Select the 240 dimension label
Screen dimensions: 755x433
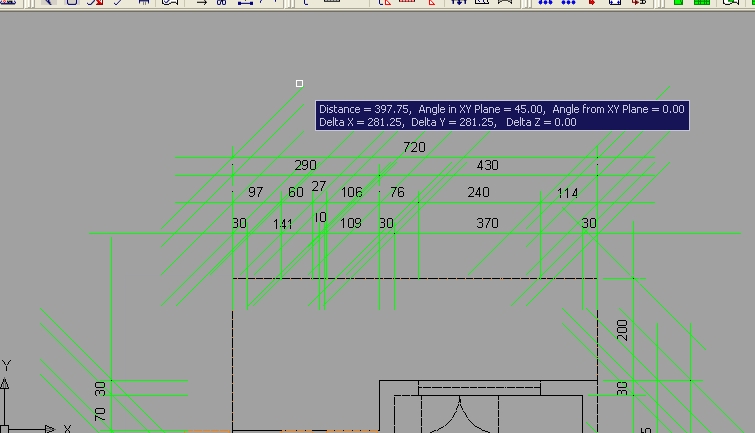(x=479, y=192)
